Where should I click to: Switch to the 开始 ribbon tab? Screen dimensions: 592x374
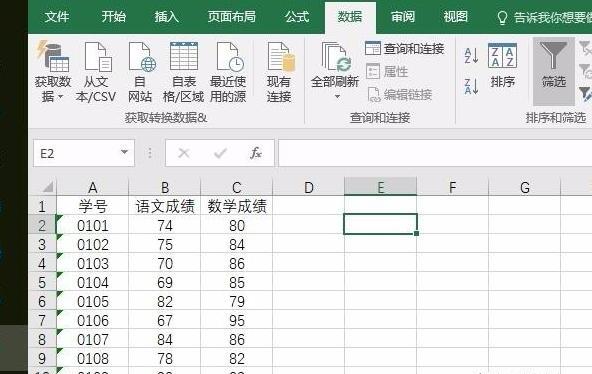click(113, 17)
